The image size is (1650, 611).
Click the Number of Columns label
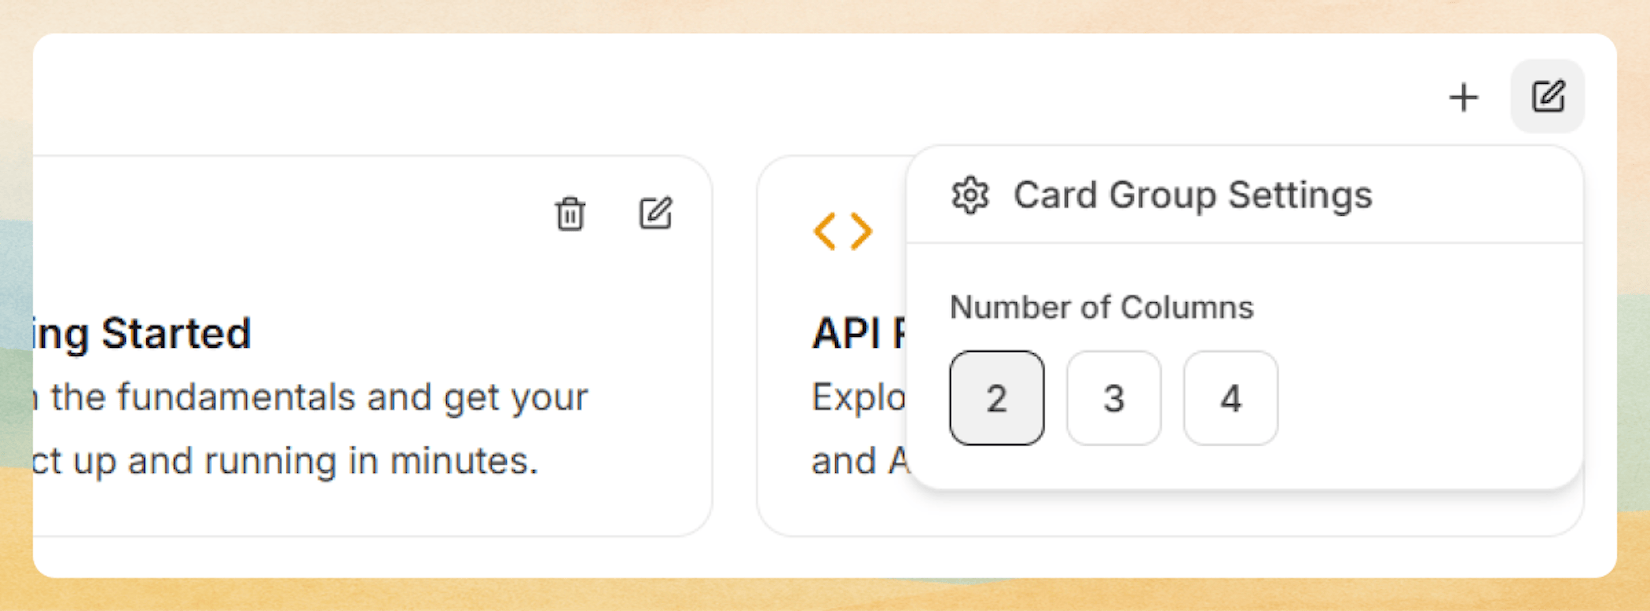click(1101, 307)
